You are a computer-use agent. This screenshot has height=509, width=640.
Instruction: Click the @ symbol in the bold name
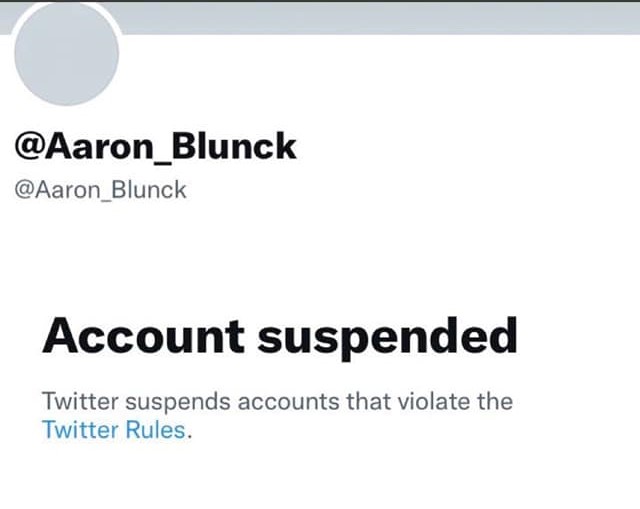29,147
